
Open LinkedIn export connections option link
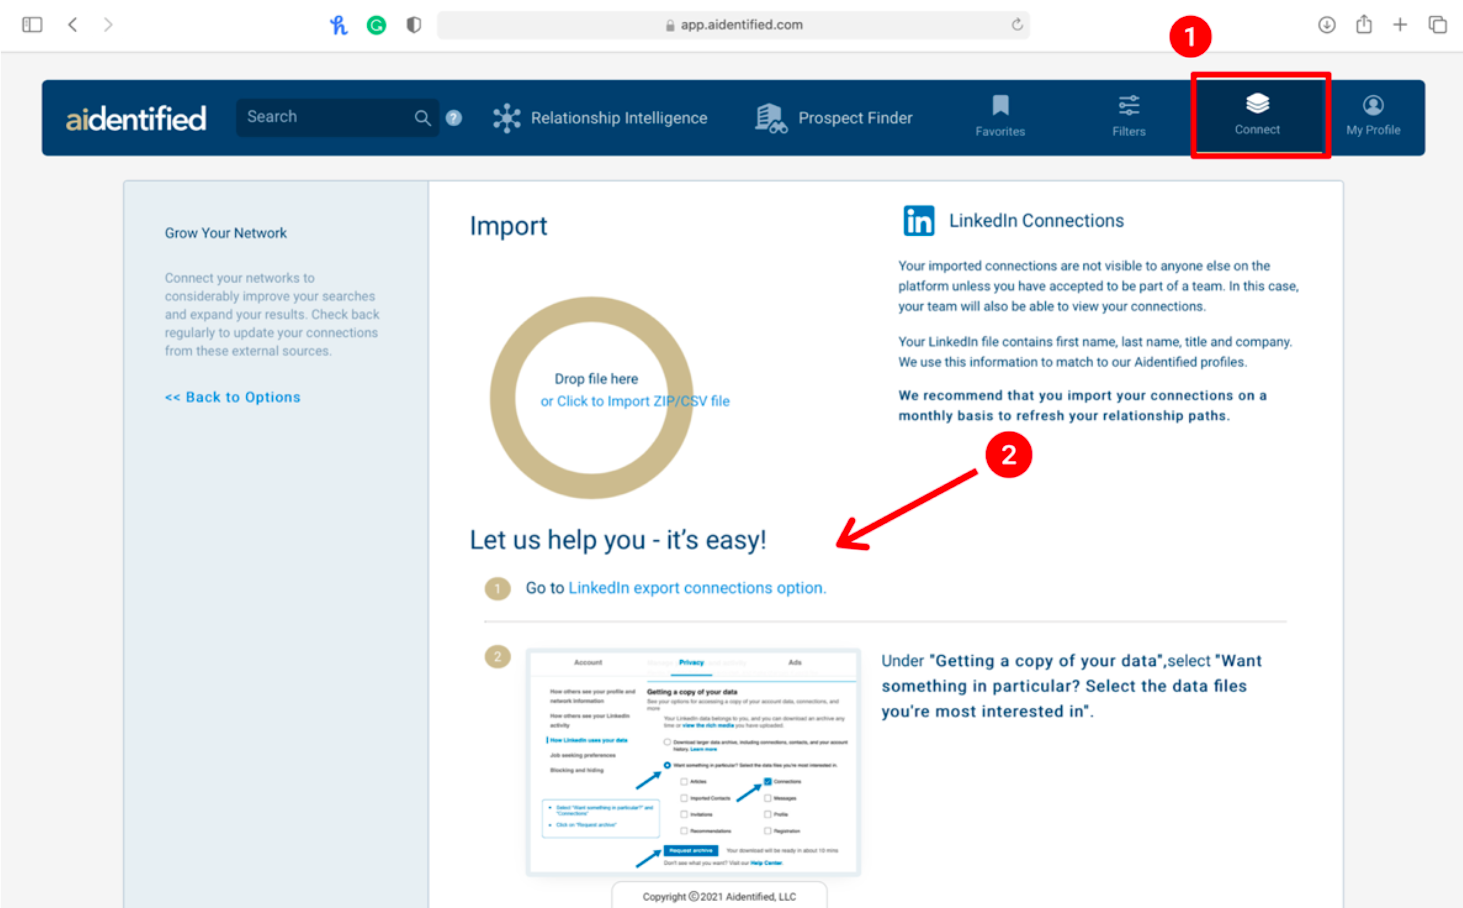(697, 588)
